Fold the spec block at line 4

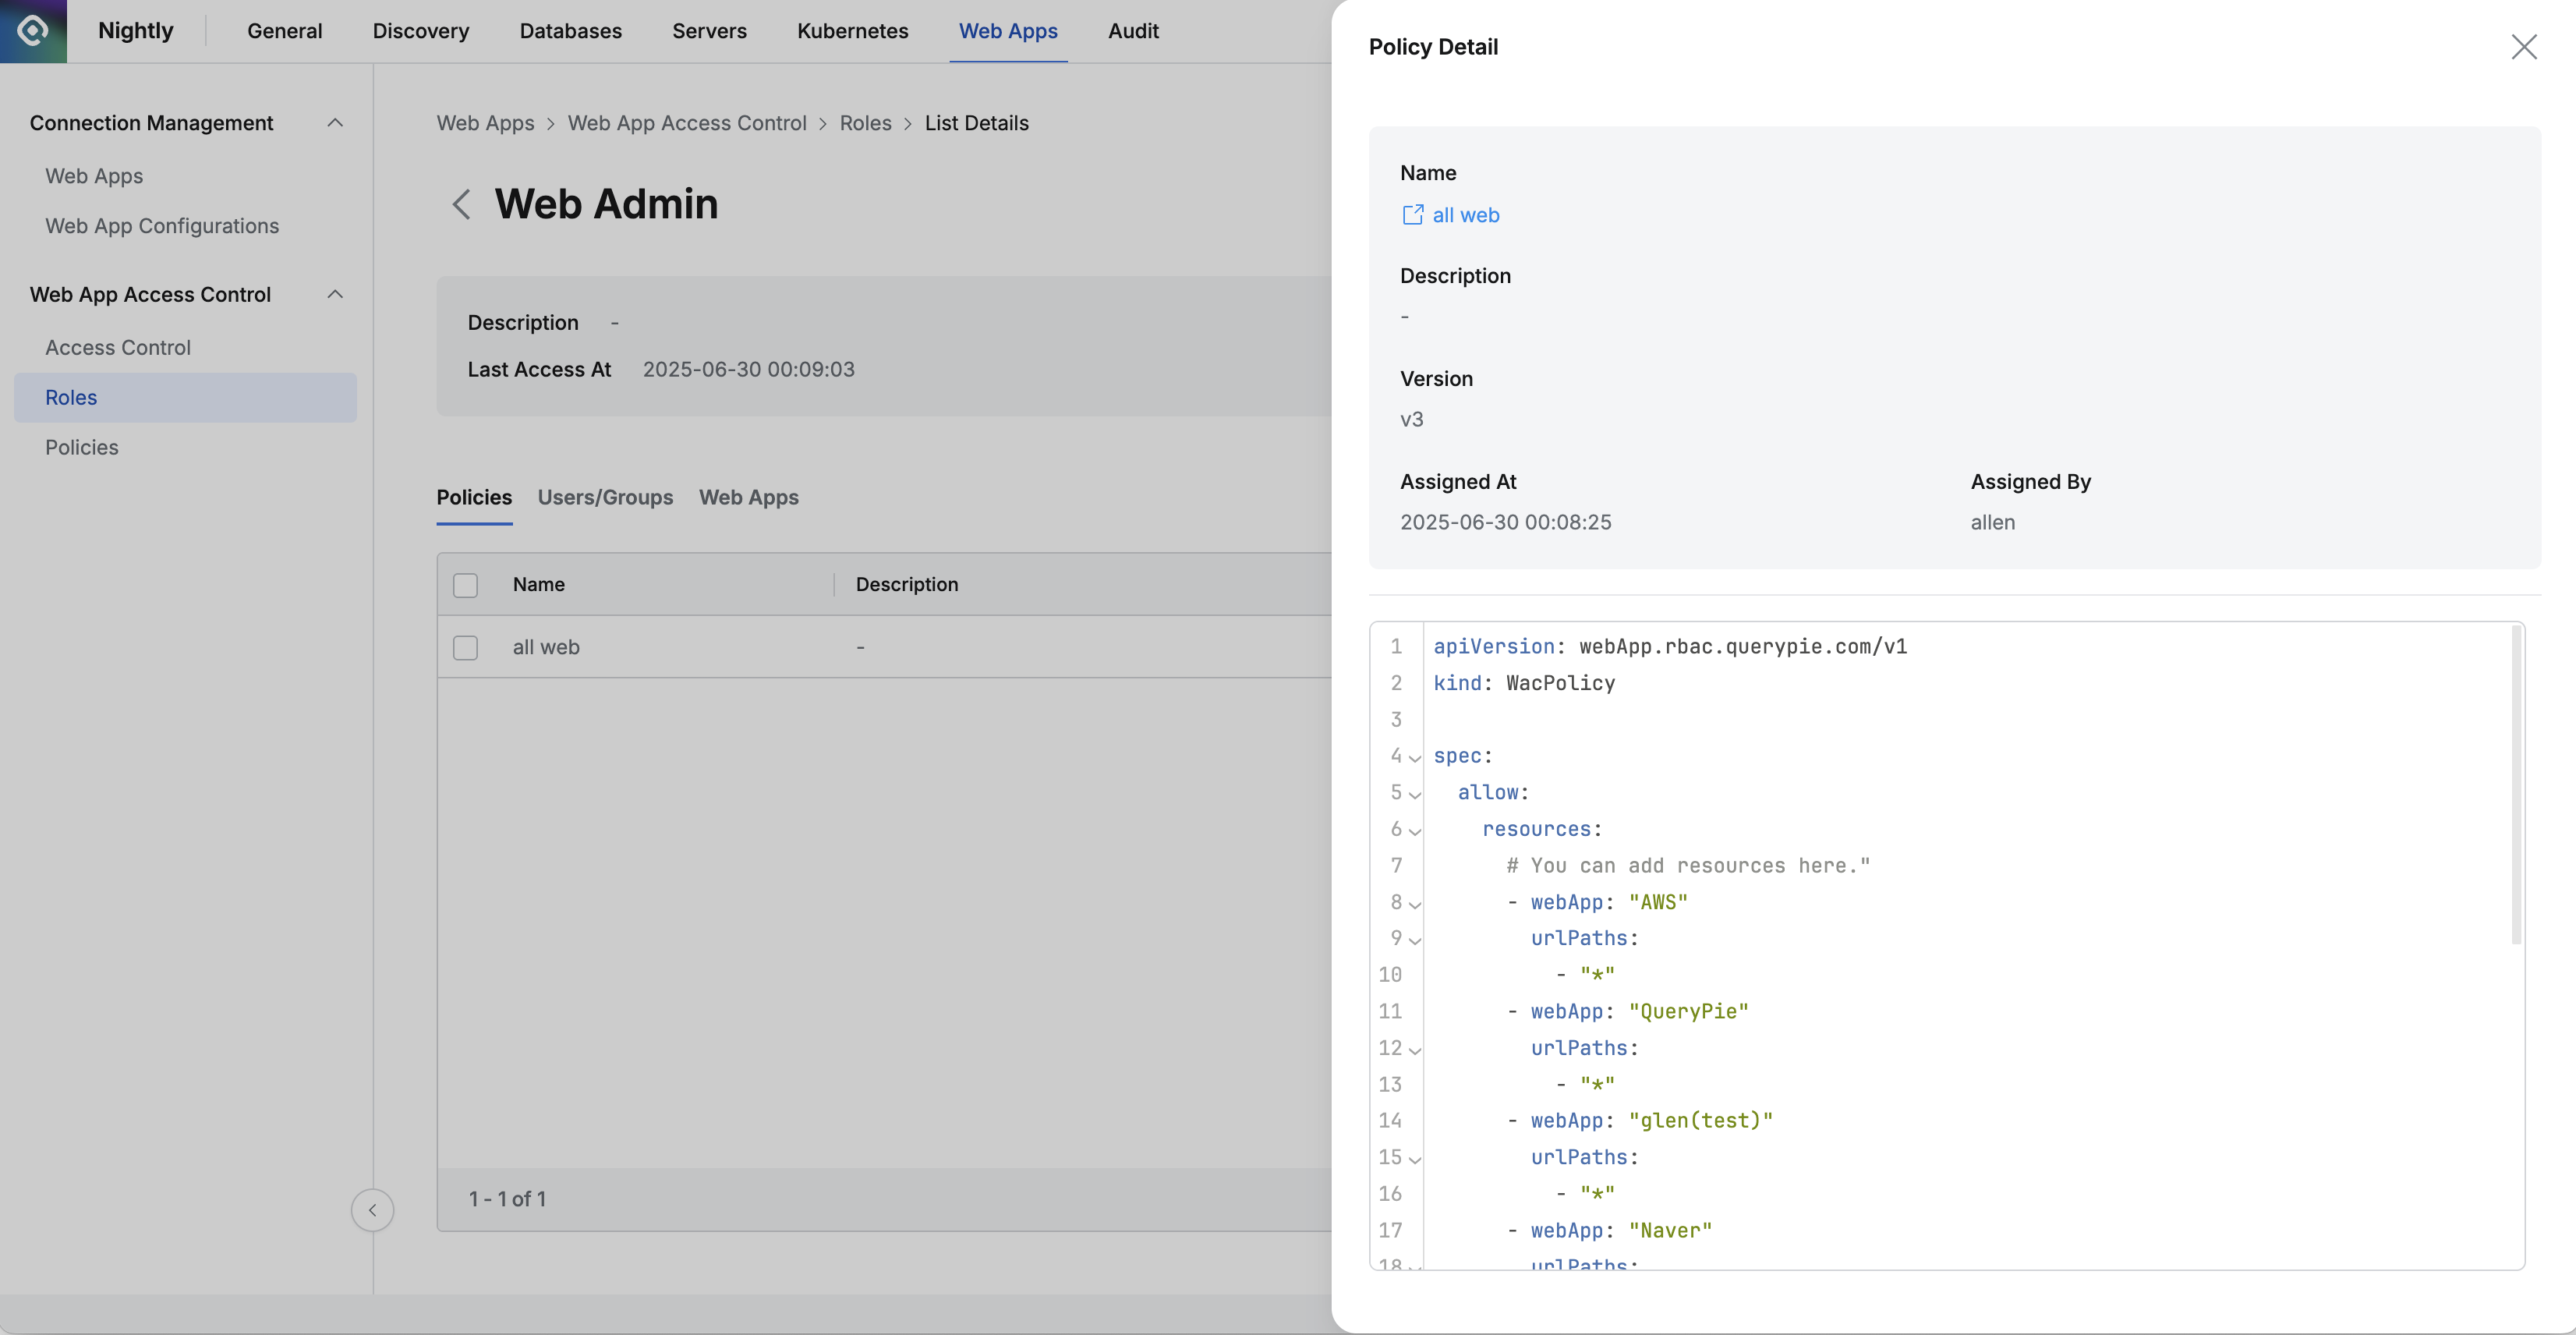pyautogui.click(x=1415, y=758)
